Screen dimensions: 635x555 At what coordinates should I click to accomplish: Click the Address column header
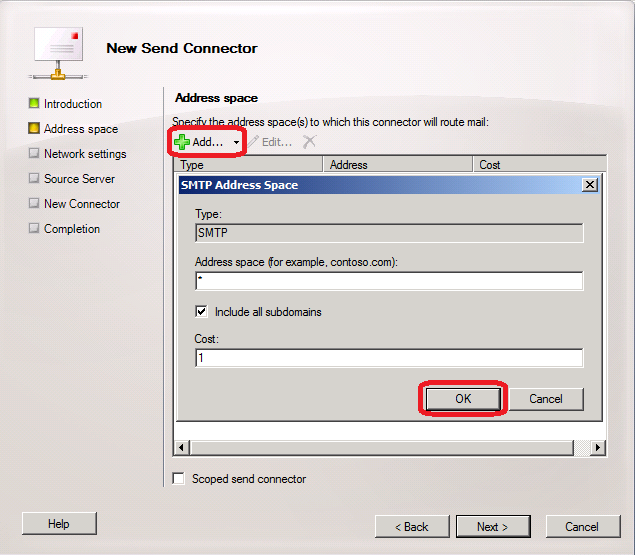coord(398,165)
